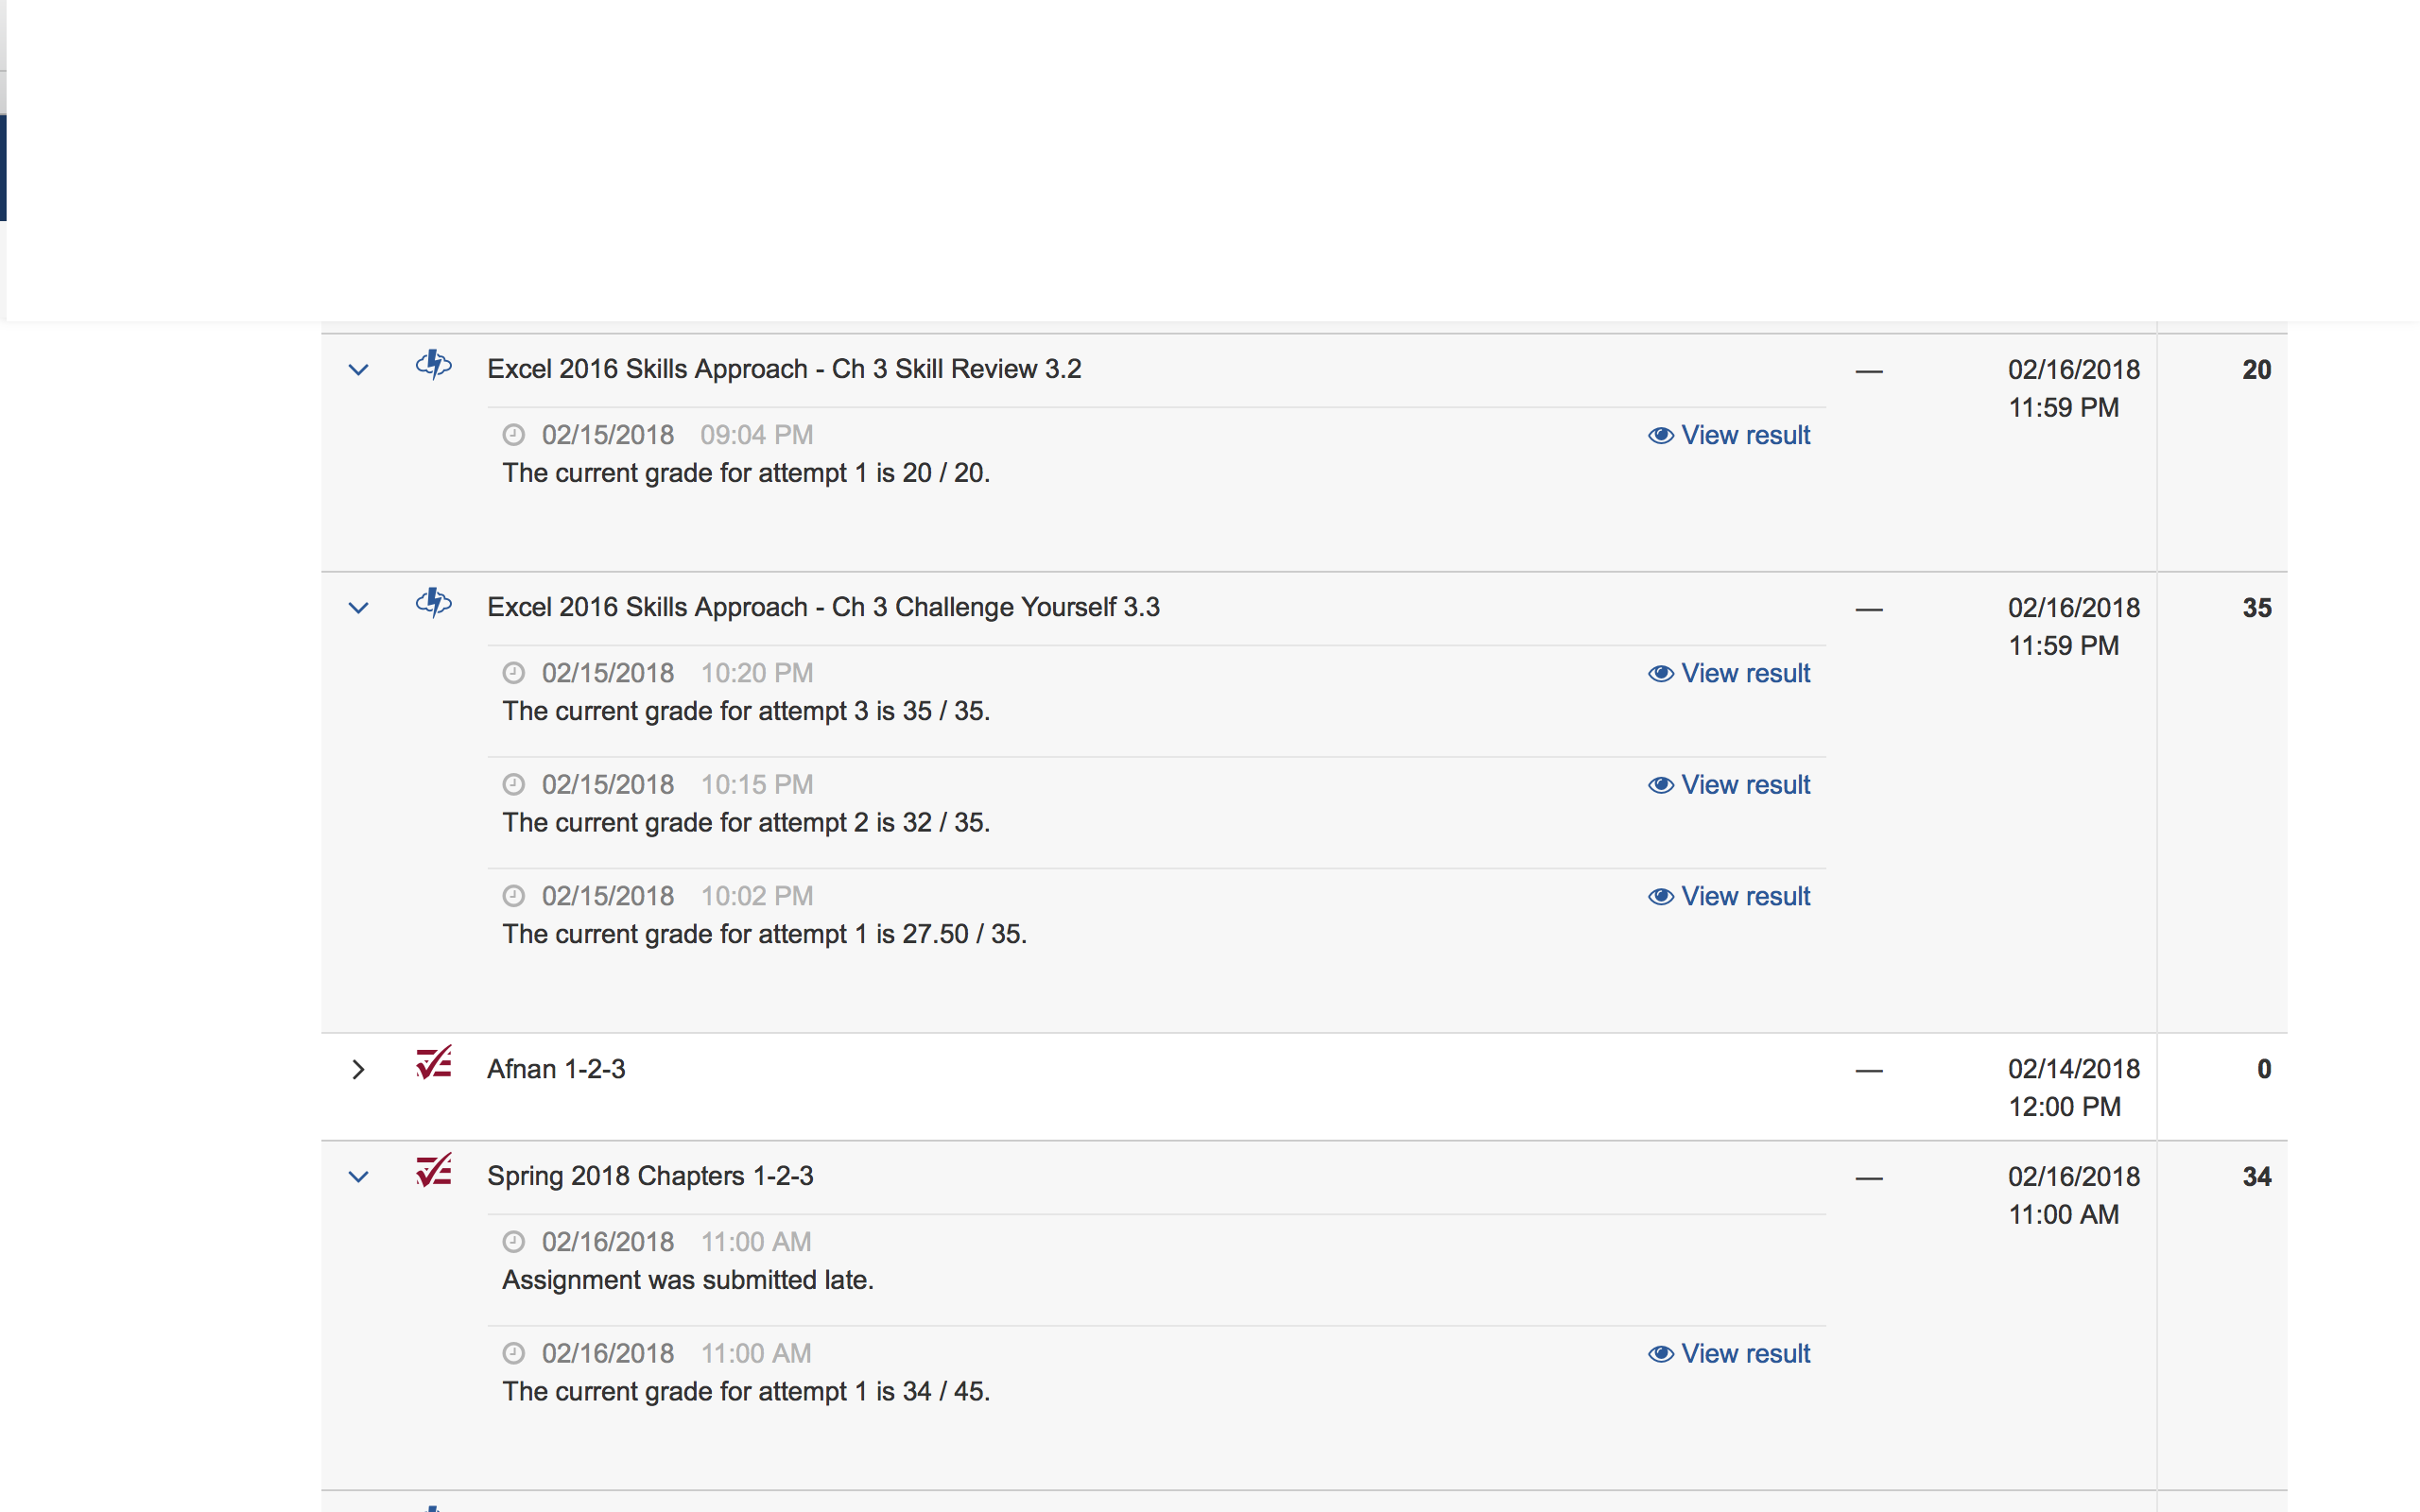Open Excel 2016 Ch 3 Skill Review 3.2 title
2420x1512 pixels.
(784, 369)
